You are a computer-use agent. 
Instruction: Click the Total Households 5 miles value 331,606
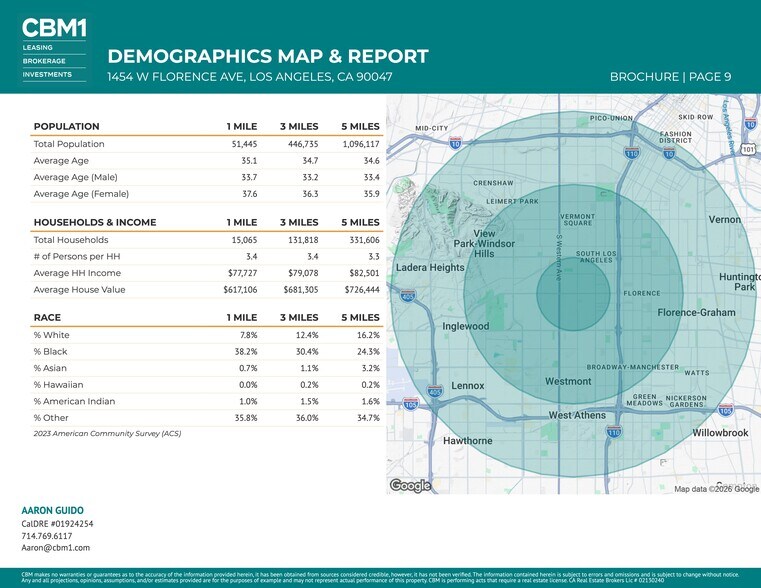click(364, 240)
